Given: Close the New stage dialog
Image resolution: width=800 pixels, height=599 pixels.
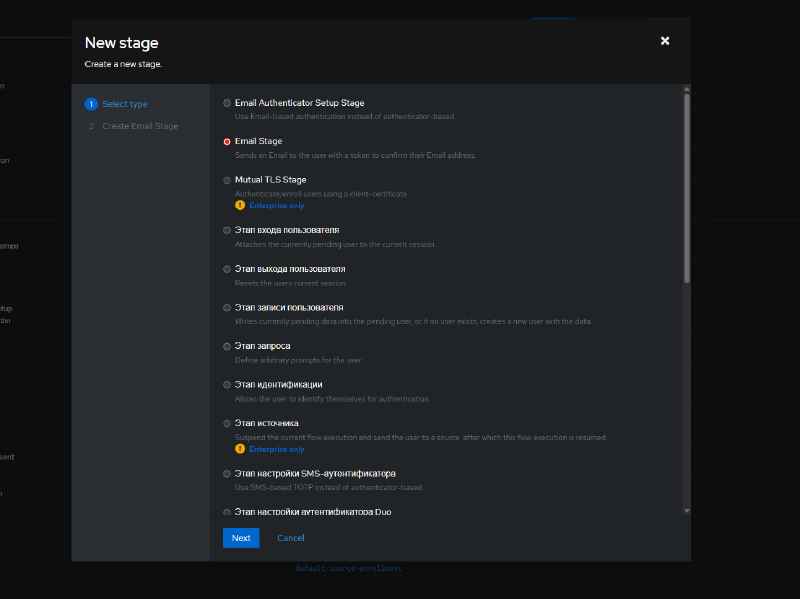Looking at the screenshot, I should [664, 41].
